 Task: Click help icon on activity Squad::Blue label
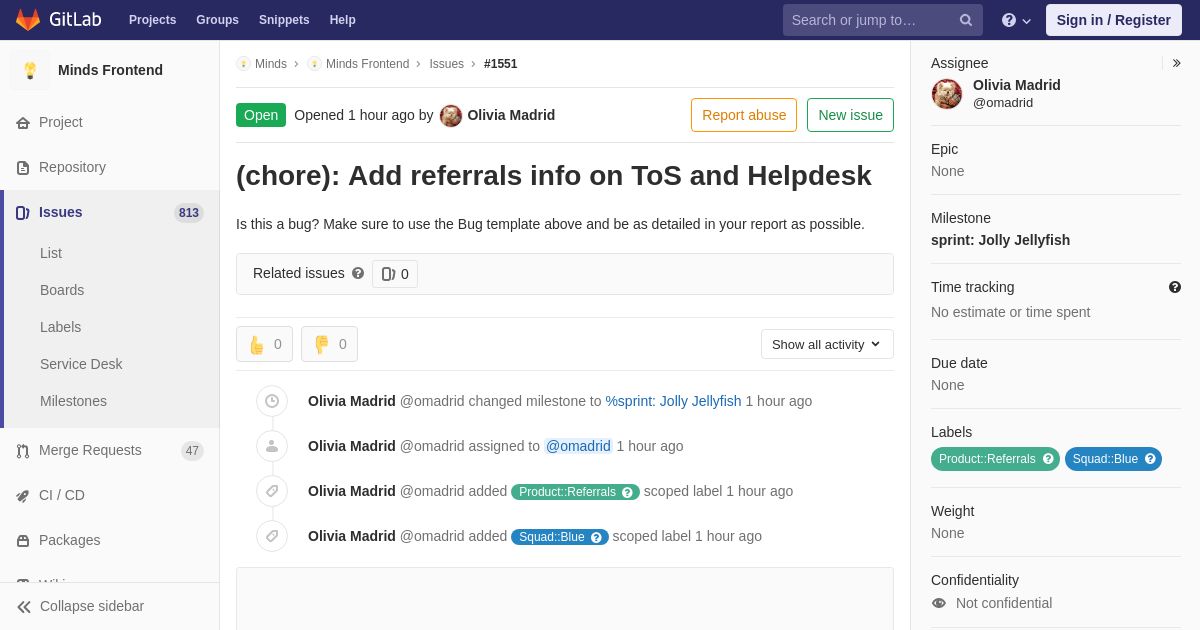(596, 537)
